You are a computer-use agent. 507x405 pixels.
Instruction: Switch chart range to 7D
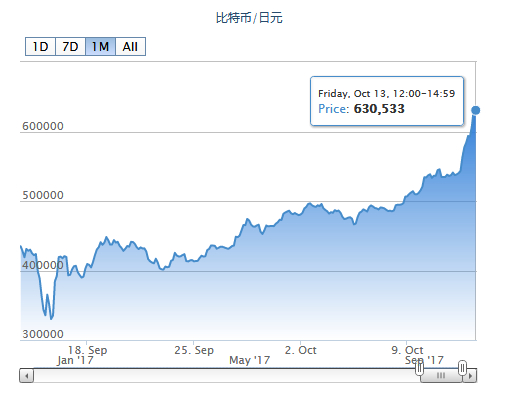[70, 47]
